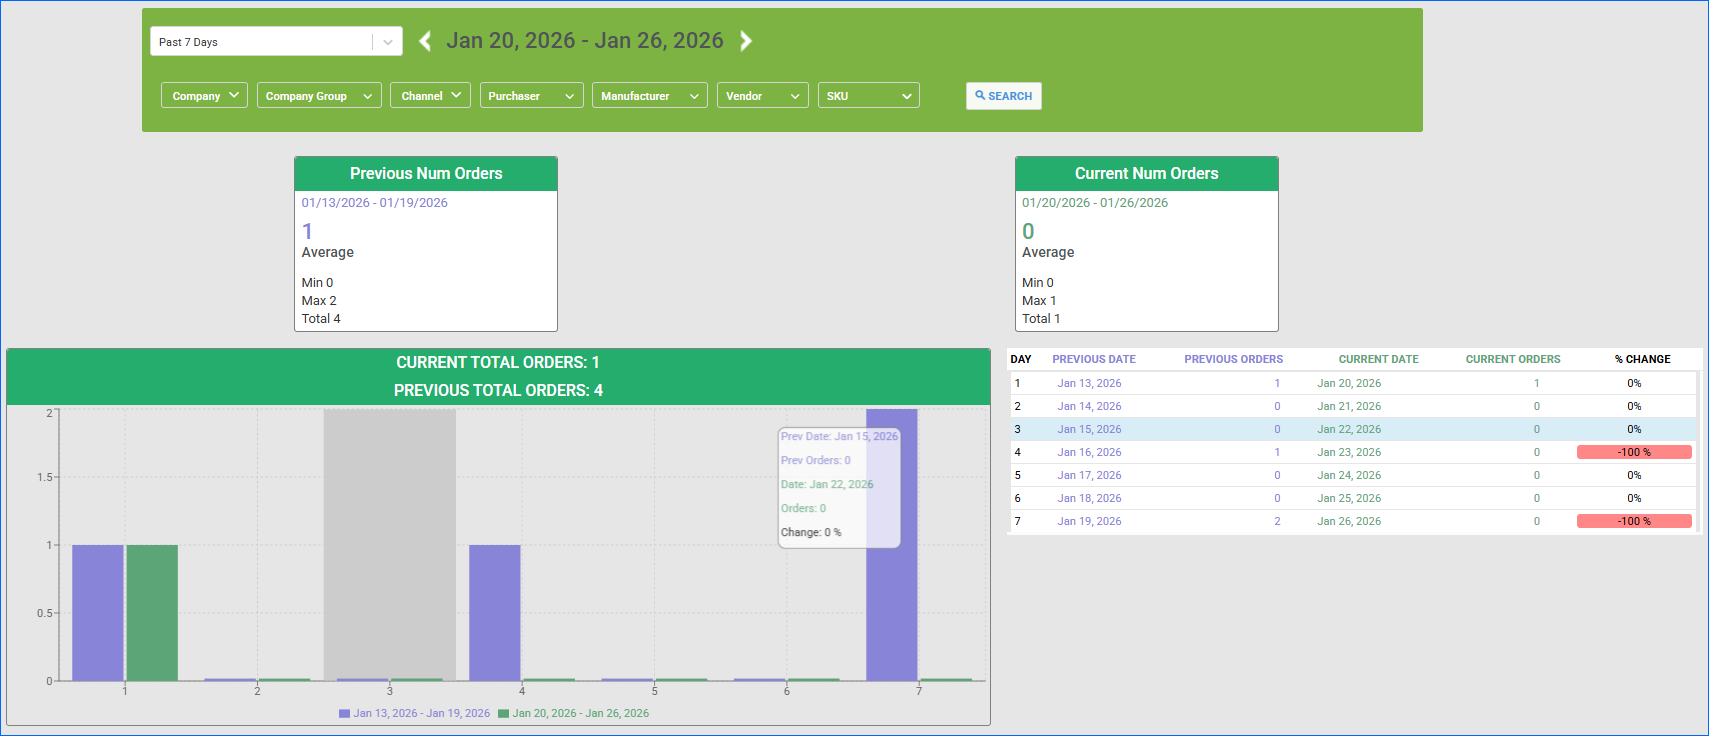1709x736 pixels.
Task: Sort by the % Change column header
Action: click(1642, 359)
